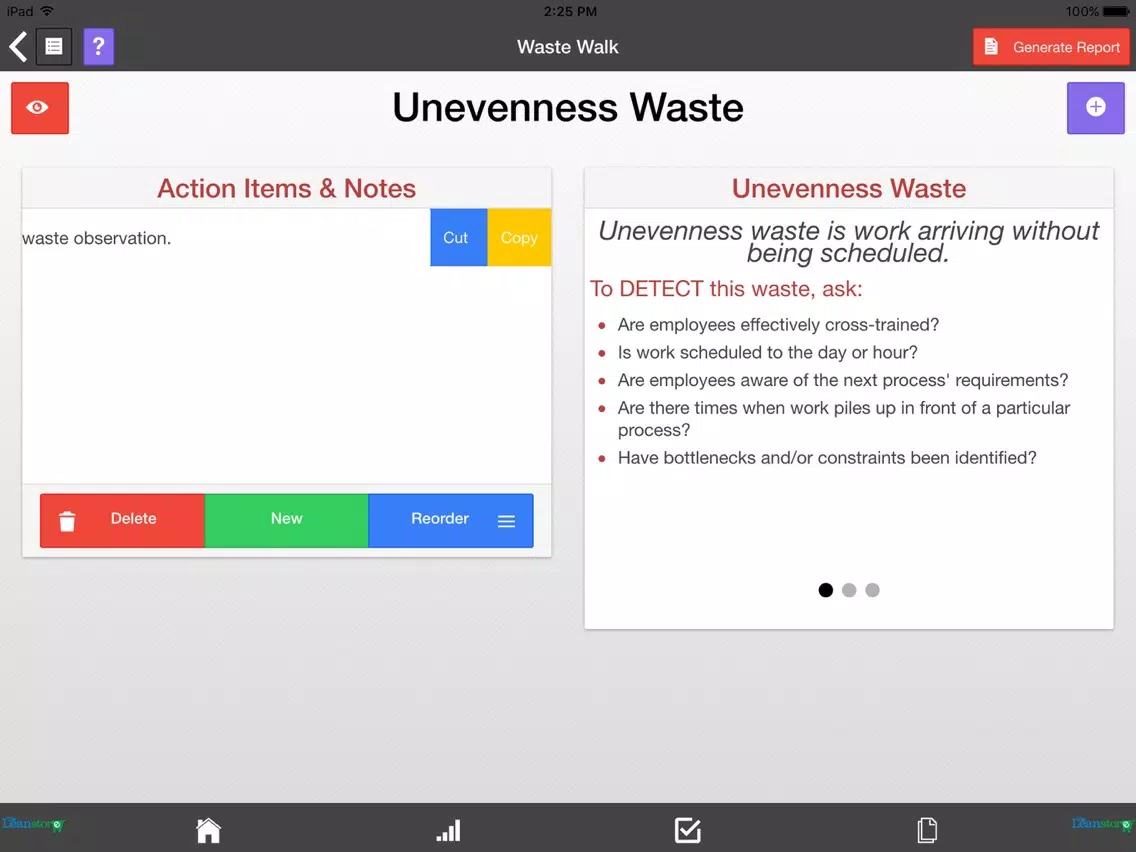Delete the selected action item
The height and width of the screenshot is (852, 1136).
click(x=122, y=520)
